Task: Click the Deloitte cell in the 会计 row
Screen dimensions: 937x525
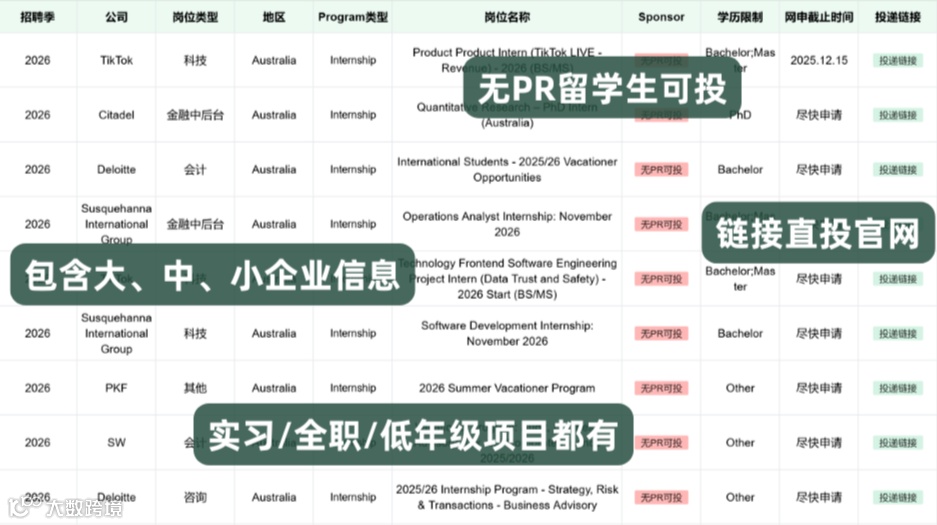Action: coord(117,170)
